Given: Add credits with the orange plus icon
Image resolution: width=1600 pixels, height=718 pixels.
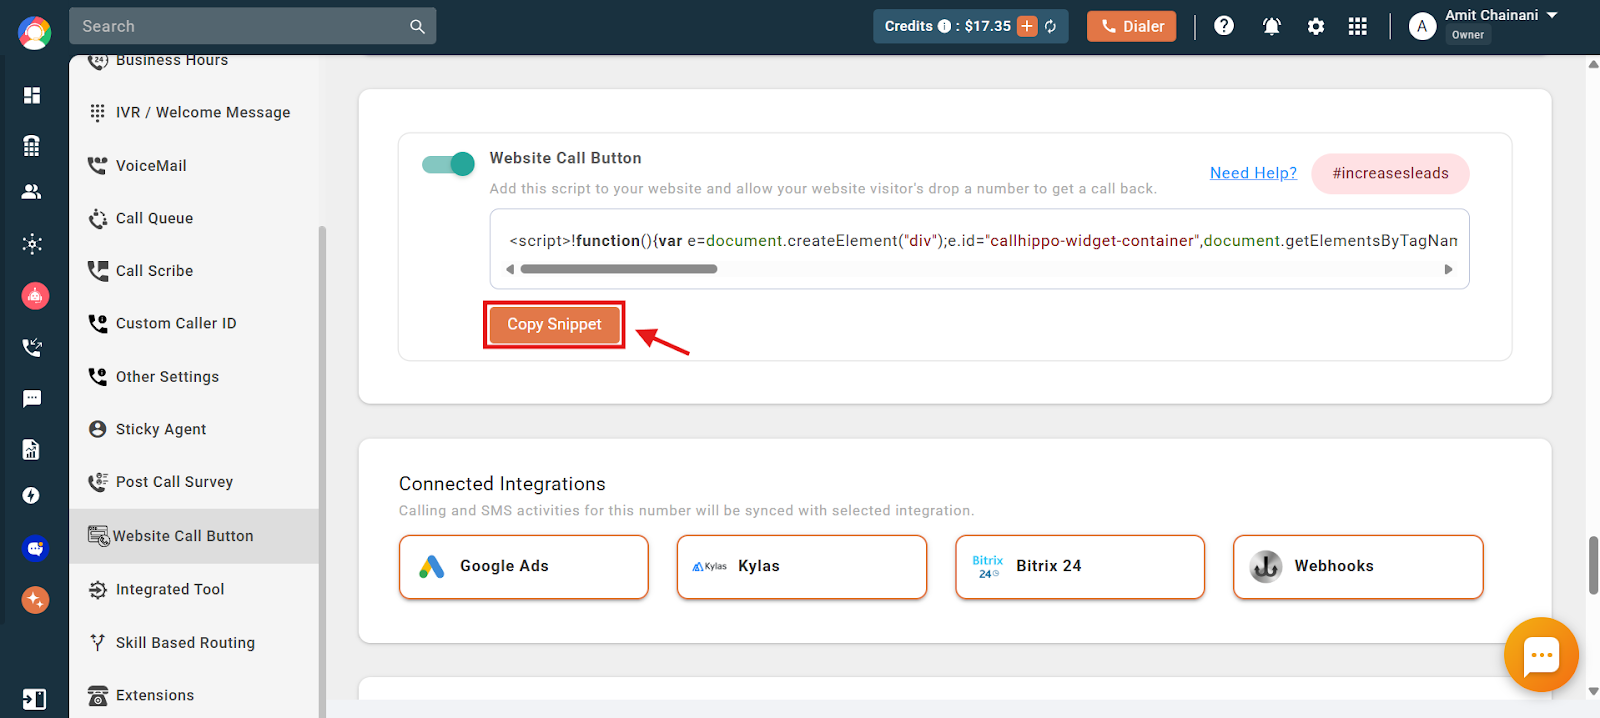Looking at the screenshot, I should coord(1027,26).
